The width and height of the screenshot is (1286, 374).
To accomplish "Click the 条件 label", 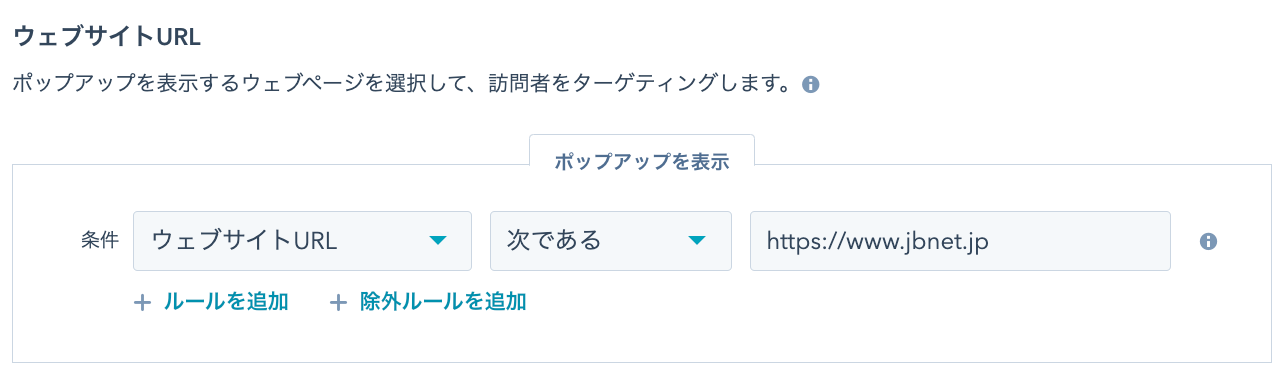I will click(x=99, y=241).
